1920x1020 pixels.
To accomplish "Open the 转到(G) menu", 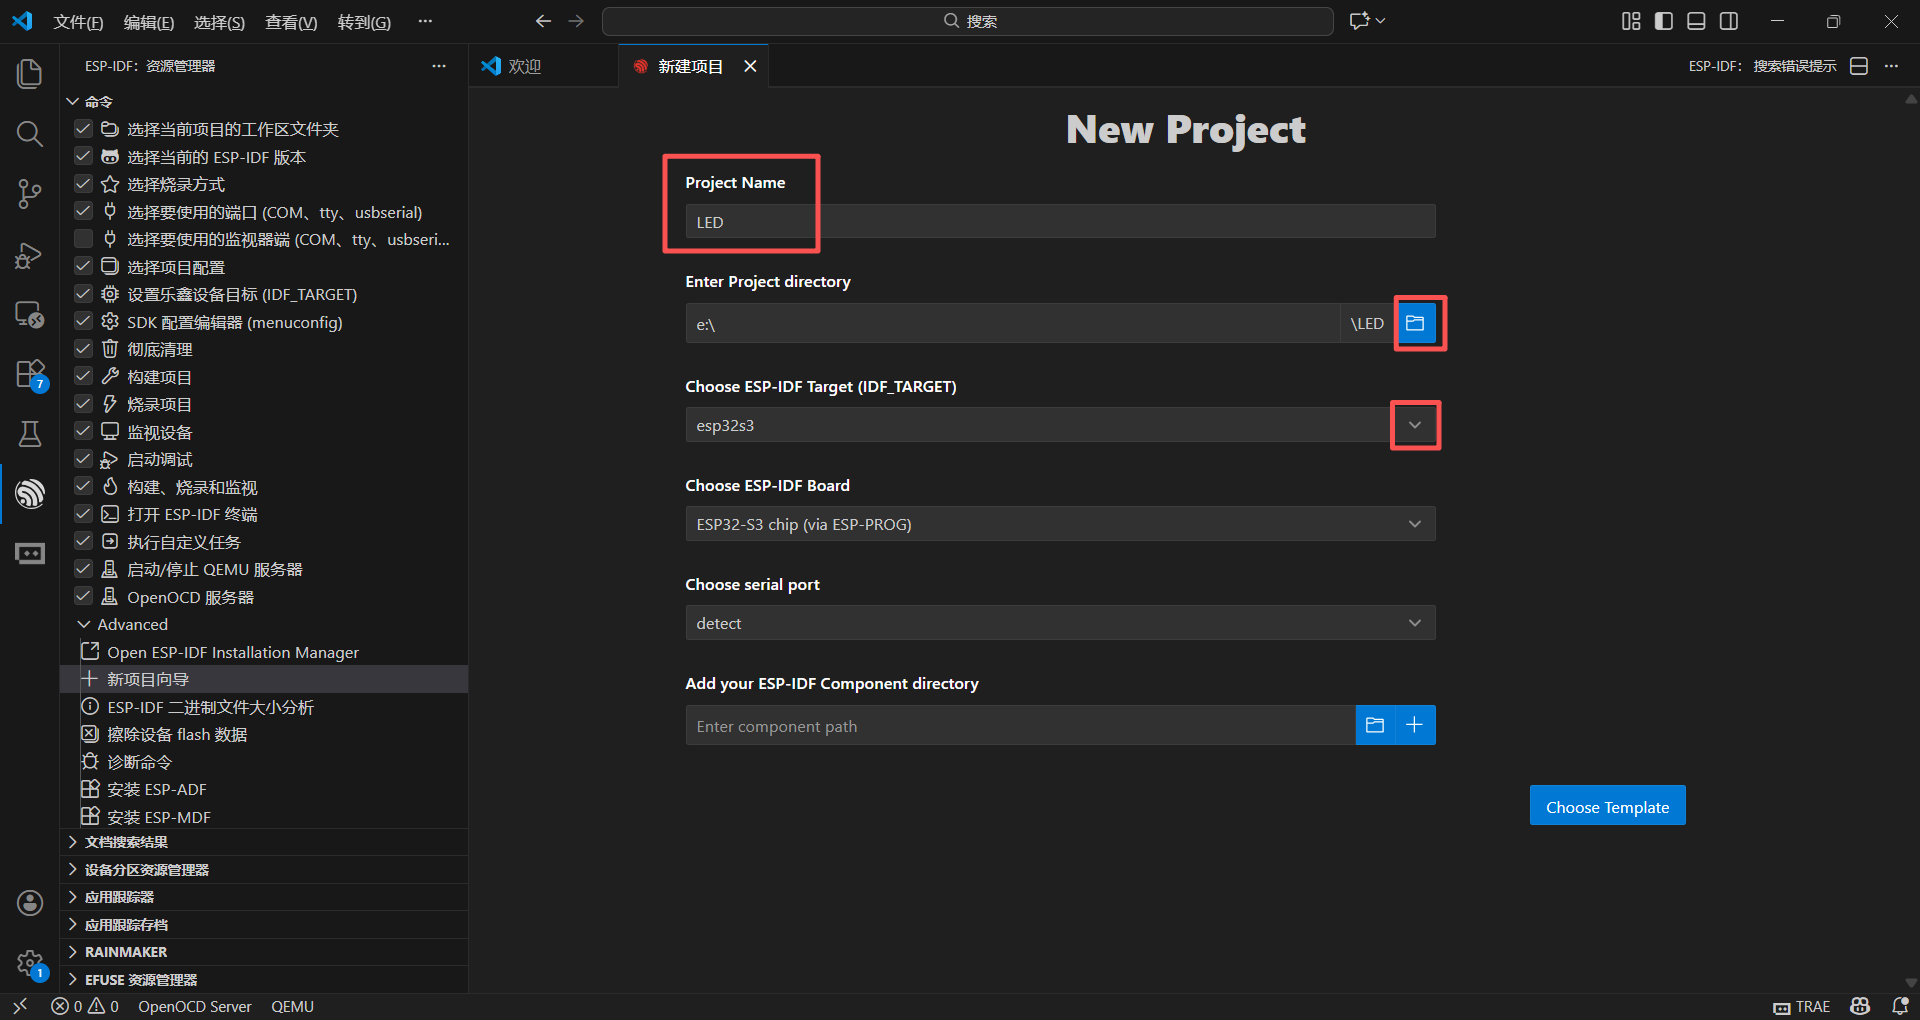I will coord(364,22).
